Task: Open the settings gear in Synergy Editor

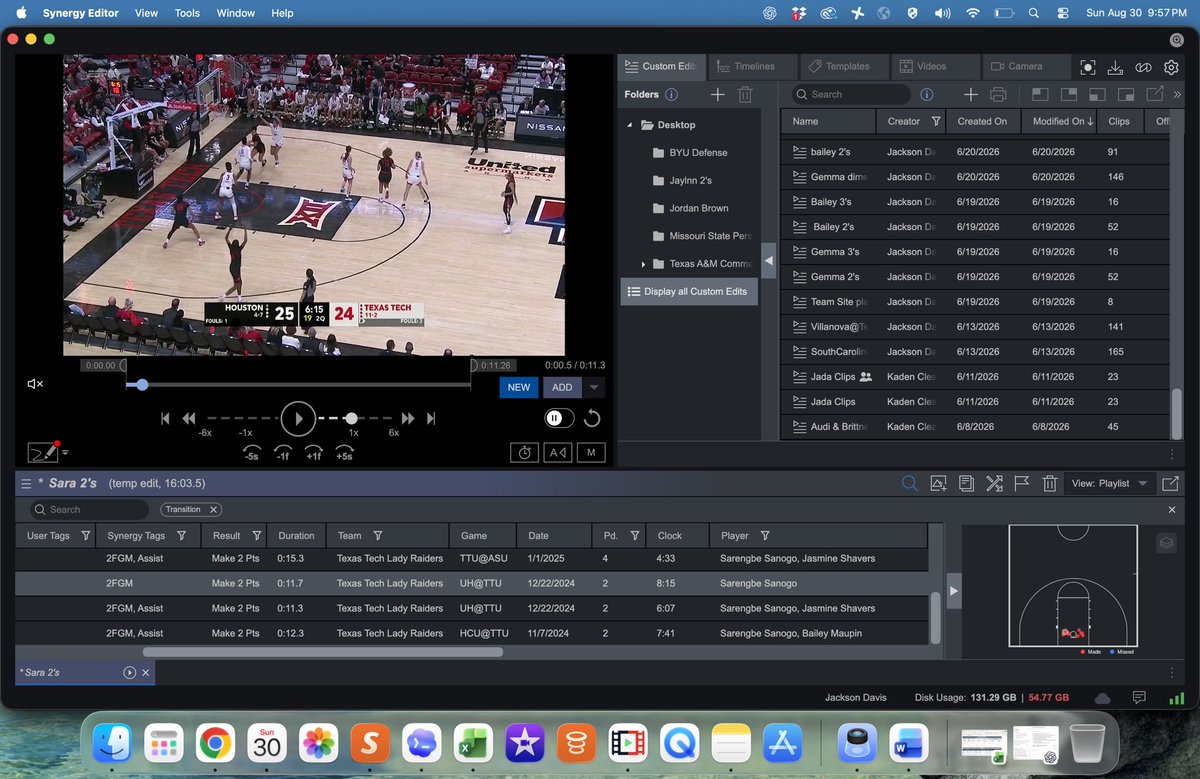Action: (1172, 67)
